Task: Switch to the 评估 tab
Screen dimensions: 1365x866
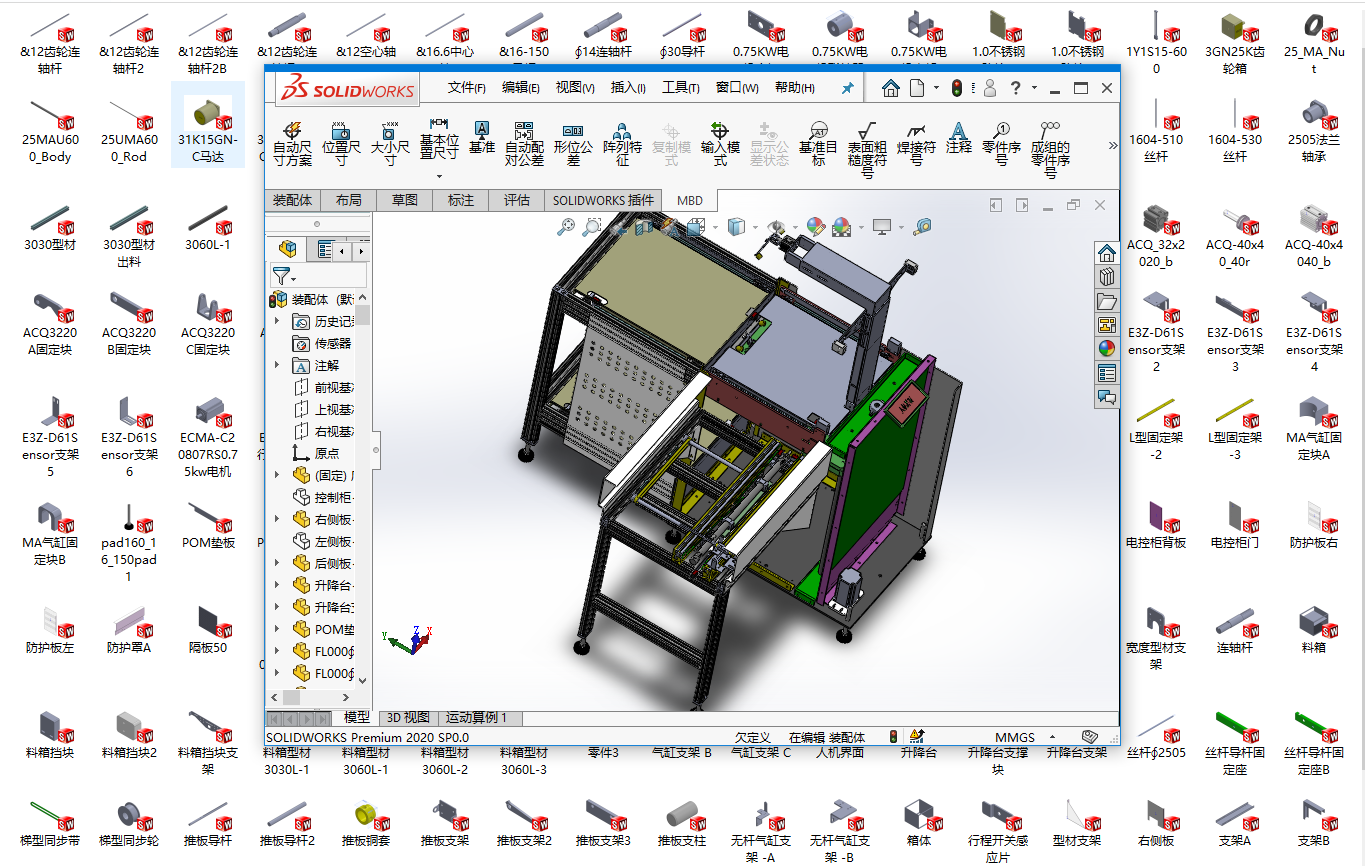Action: (517, 200)
